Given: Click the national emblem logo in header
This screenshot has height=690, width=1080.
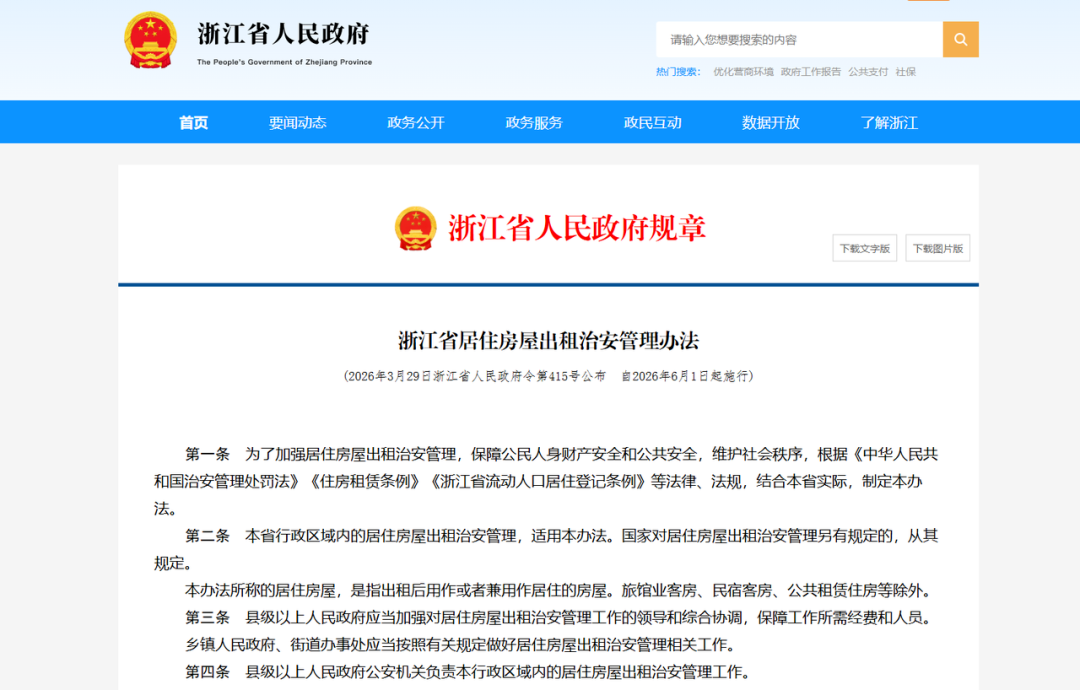Looking at the screenshot, I should [150, 40].
